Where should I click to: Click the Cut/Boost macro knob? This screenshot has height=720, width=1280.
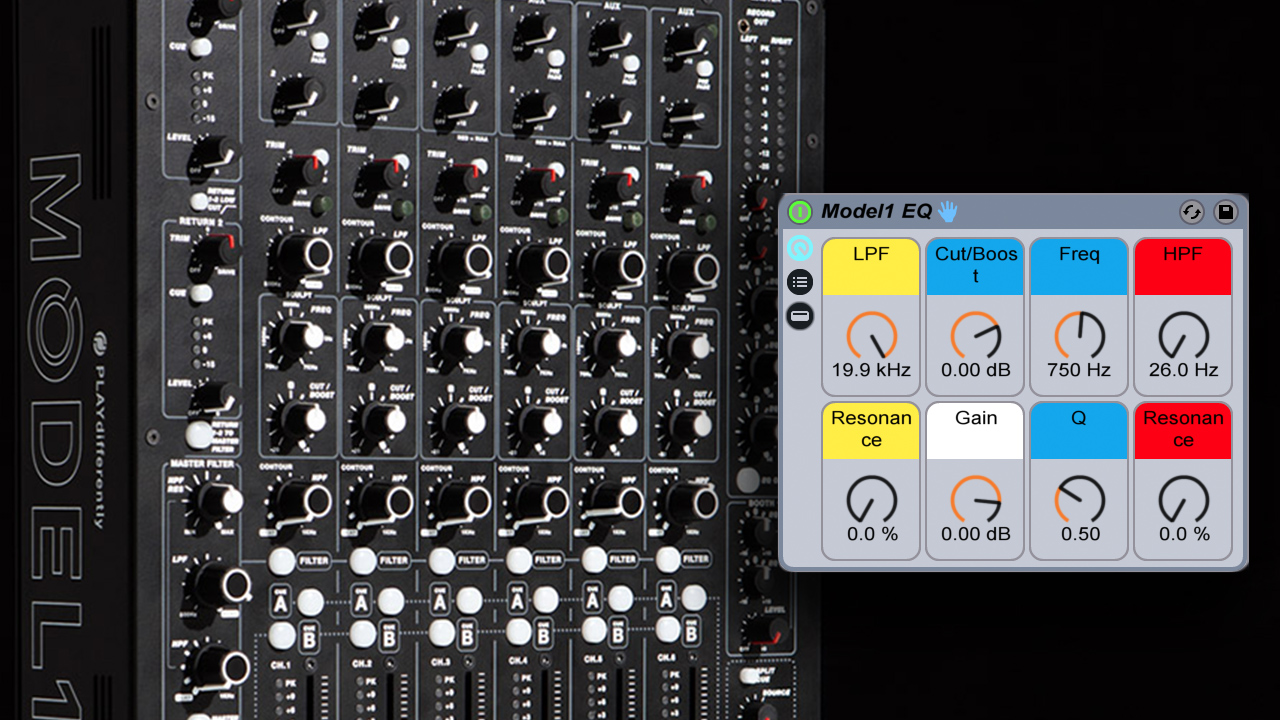[x=976, y=335]
